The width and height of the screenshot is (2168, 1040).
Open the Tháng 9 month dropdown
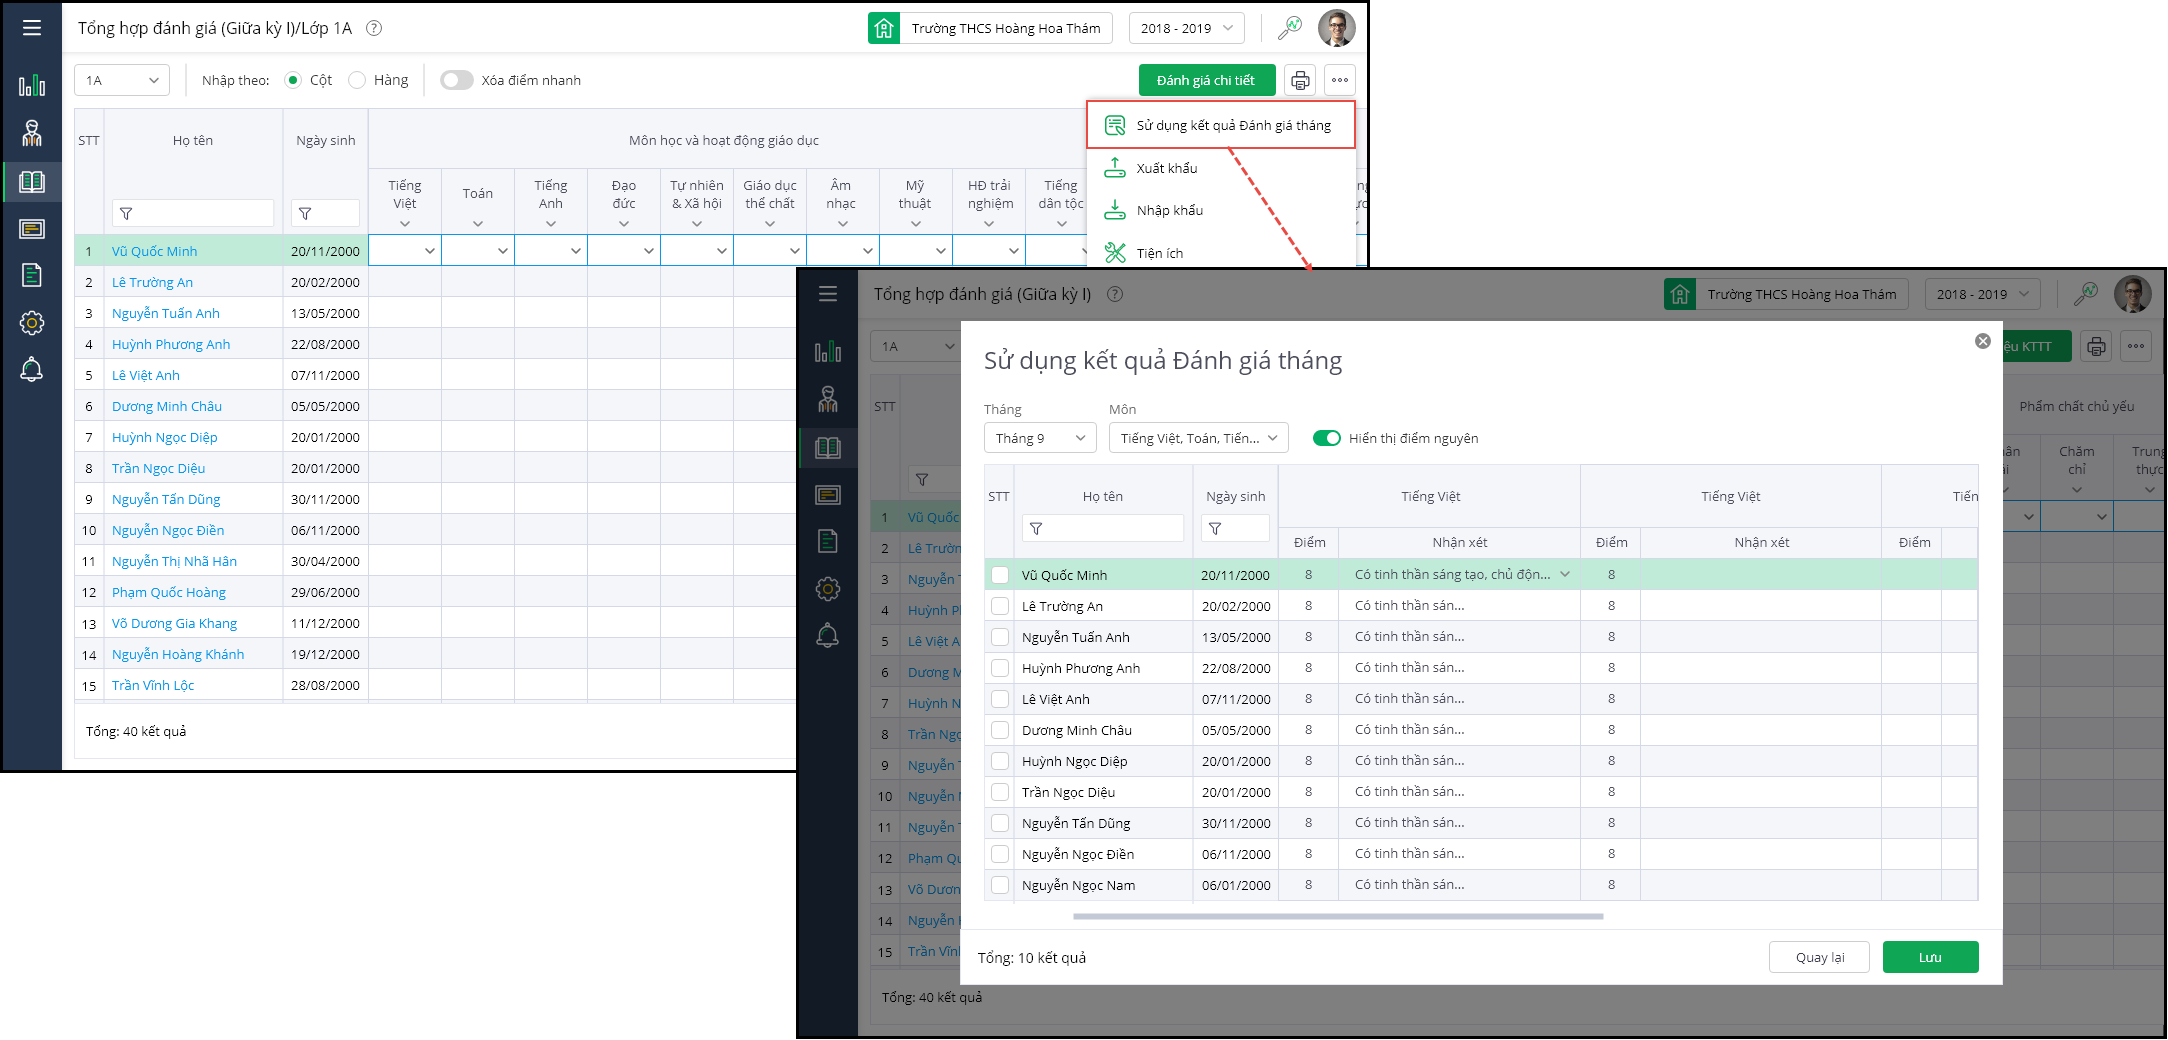click(x=1040, y=438)
